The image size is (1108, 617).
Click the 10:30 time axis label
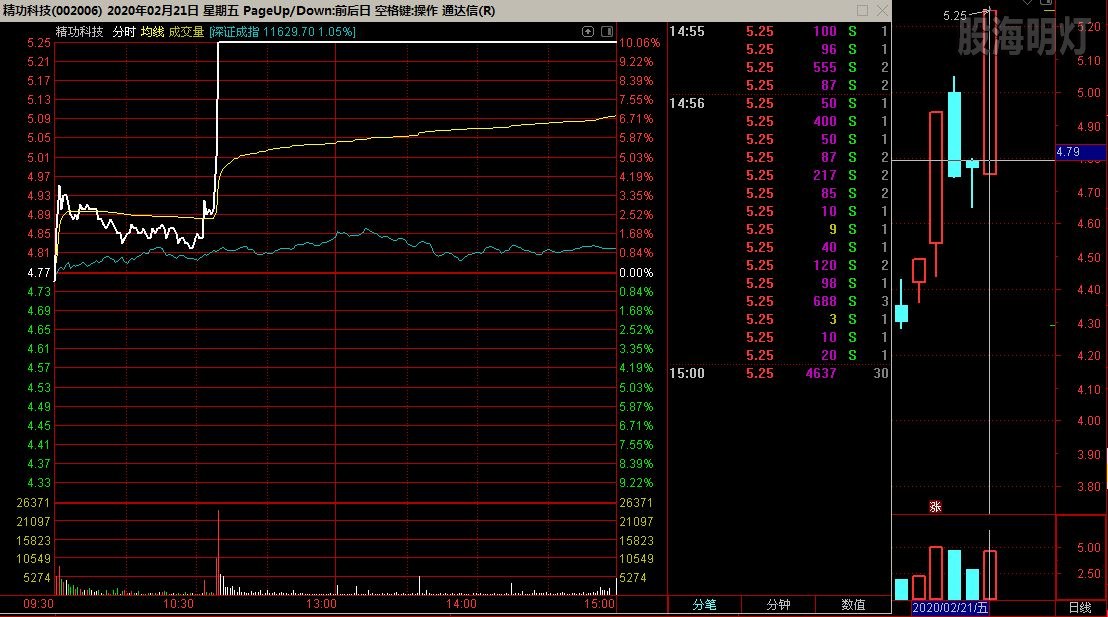178,604
